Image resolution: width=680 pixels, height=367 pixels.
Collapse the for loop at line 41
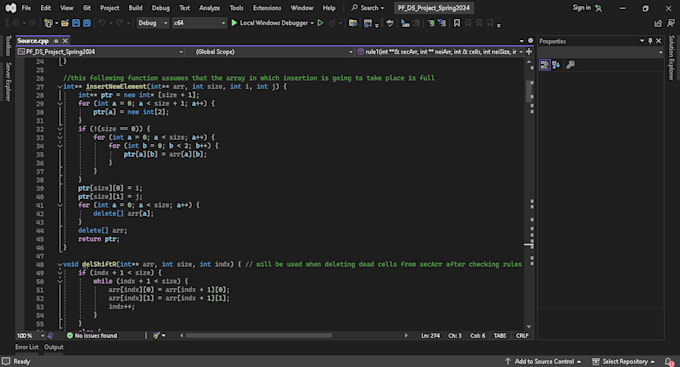(60, 205)
